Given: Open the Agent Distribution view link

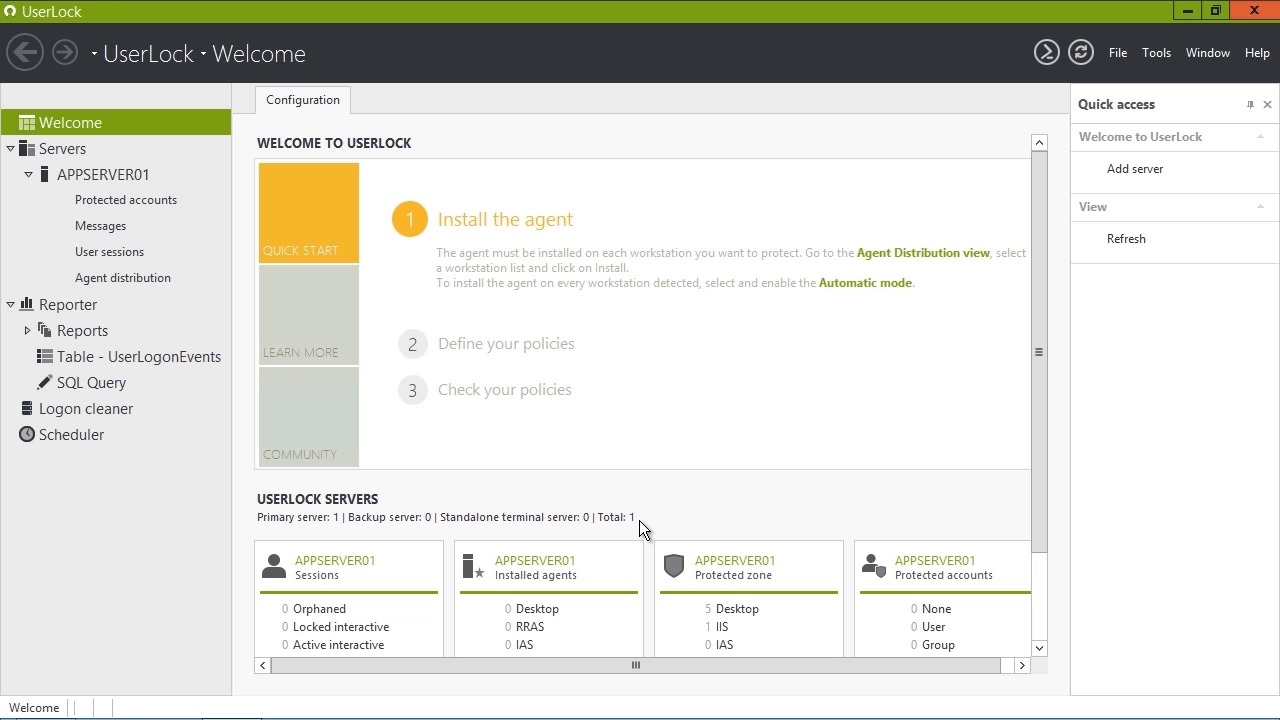Looking at the screenshot, I should [x=923, y=253].
